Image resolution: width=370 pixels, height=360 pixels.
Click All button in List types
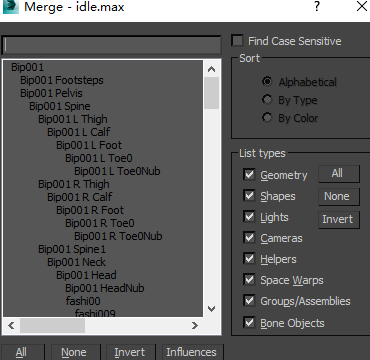tap(339, 174)
